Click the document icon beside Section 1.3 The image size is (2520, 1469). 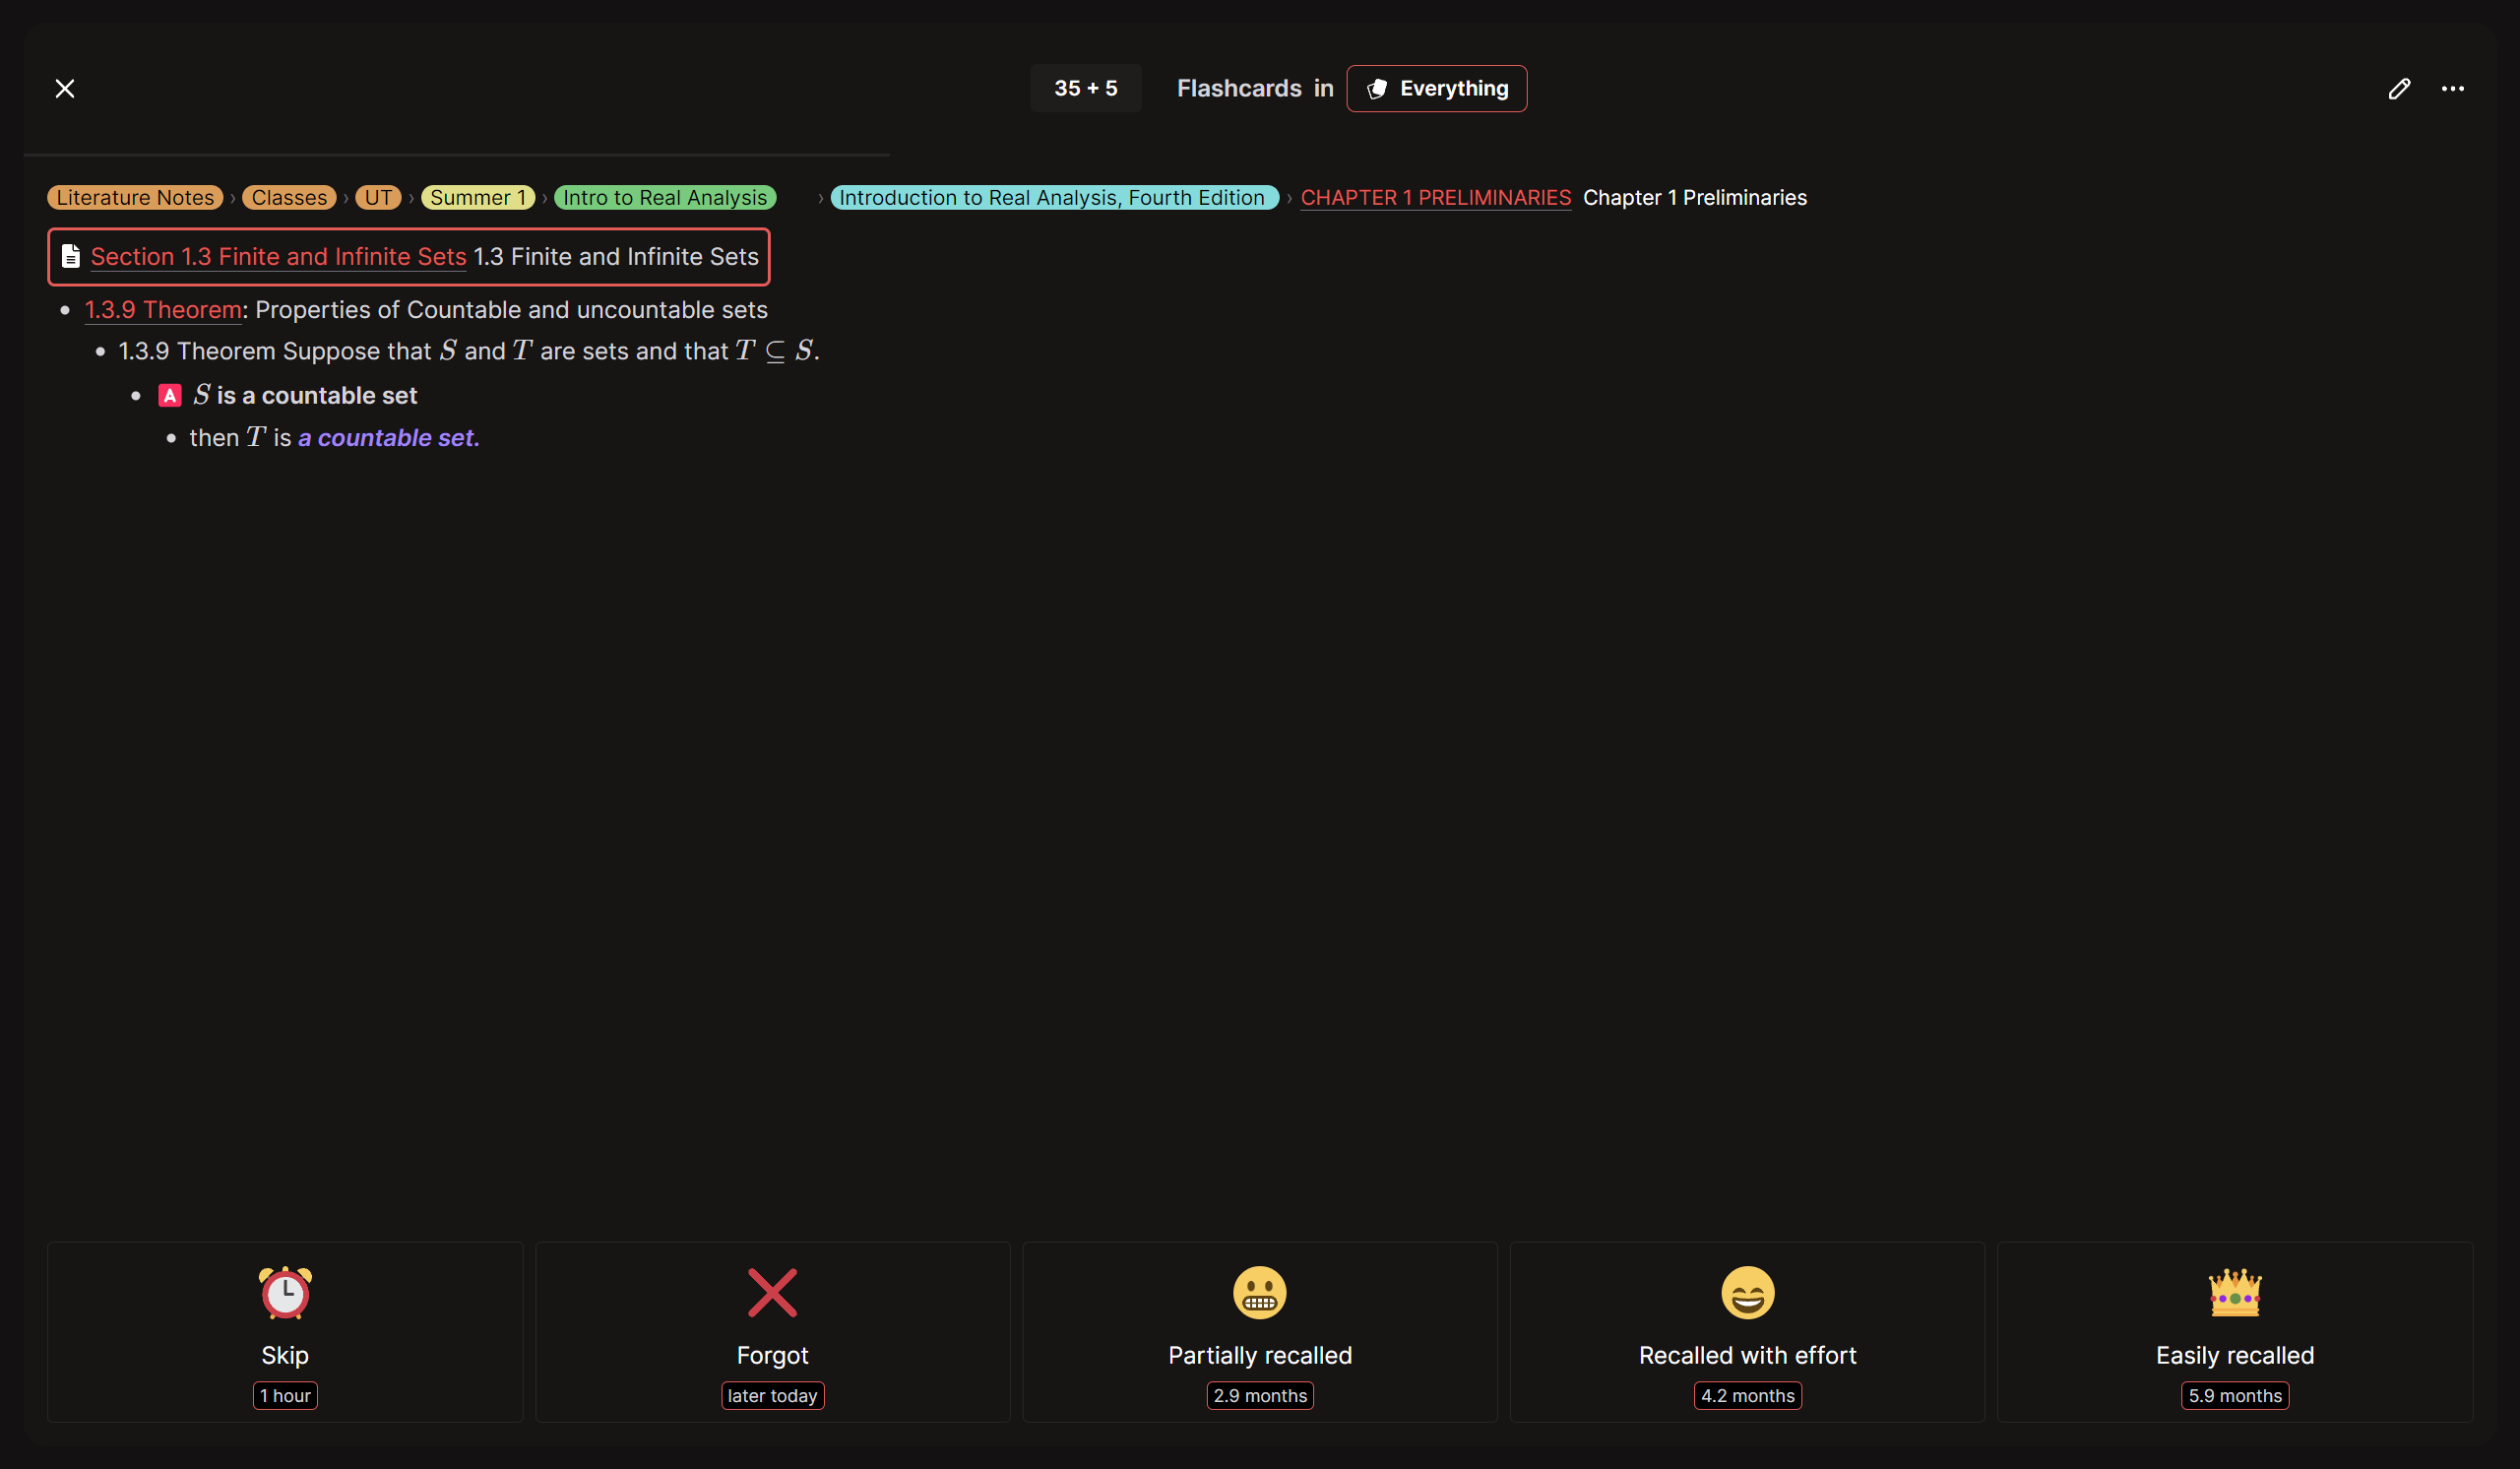click(x=70, y=256)
